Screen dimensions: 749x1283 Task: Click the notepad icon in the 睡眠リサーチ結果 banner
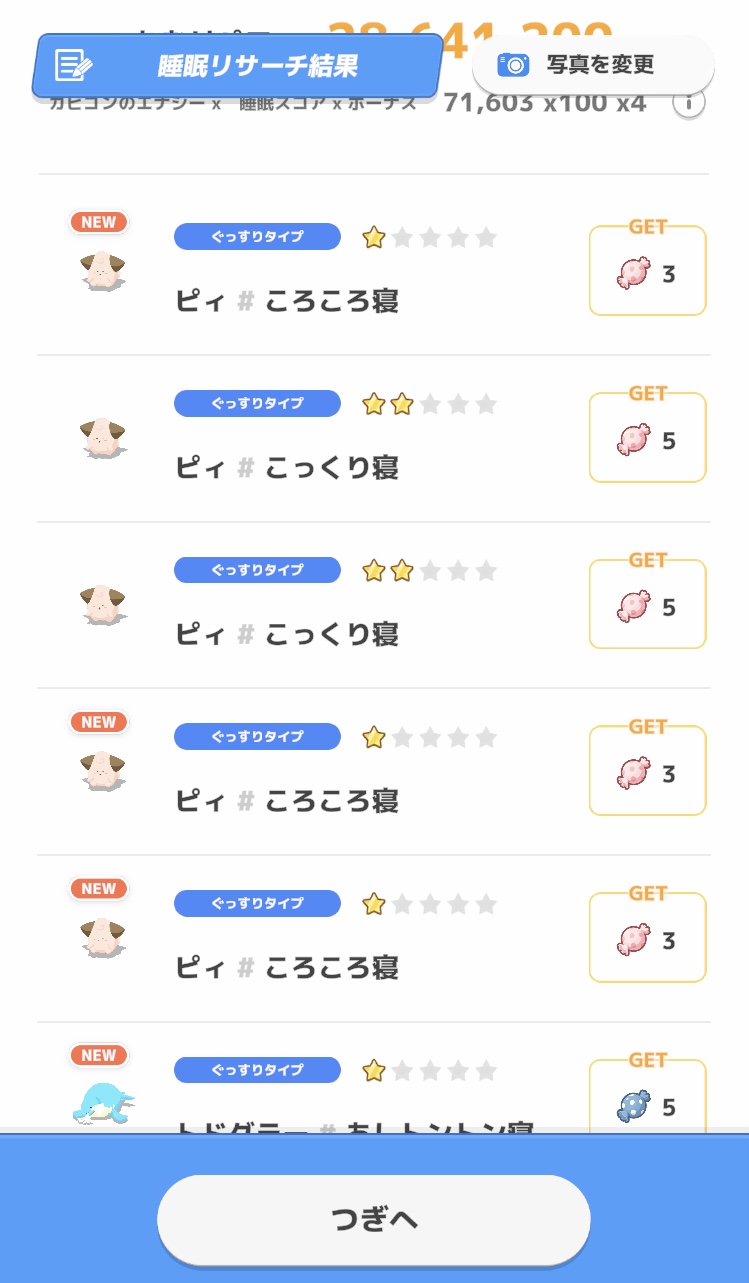pos(74,65)
